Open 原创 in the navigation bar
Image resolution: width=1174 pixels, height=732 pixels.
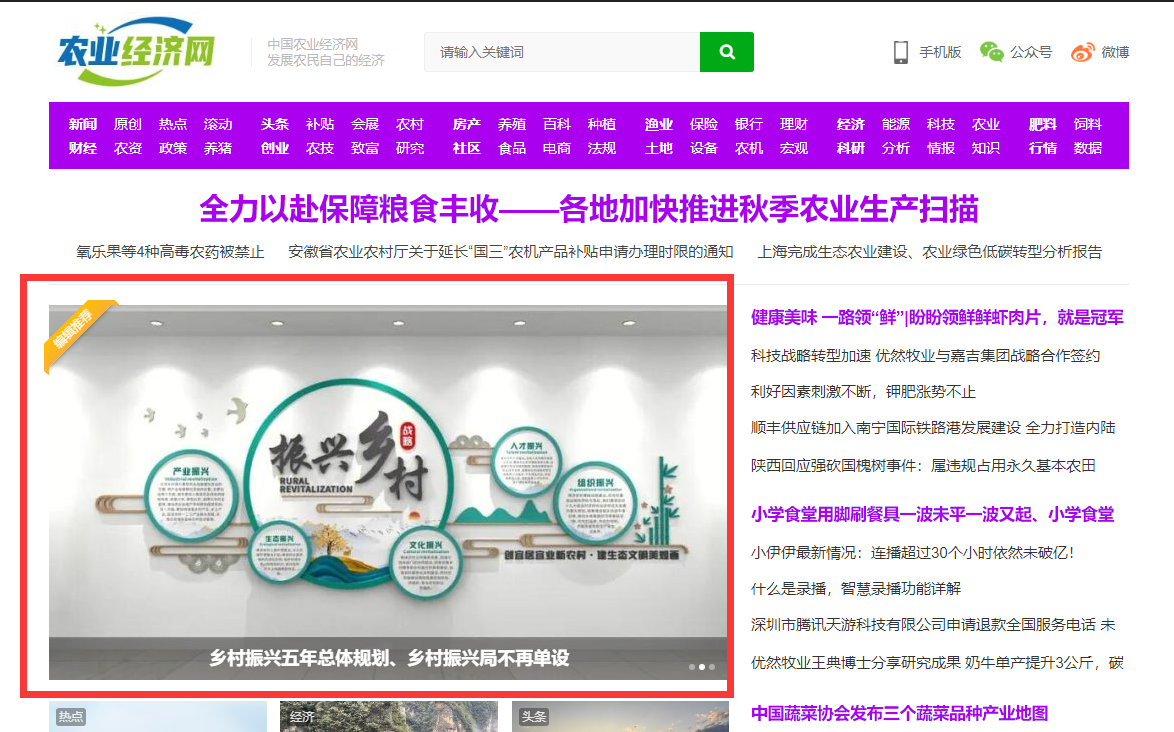click(127, 124)
